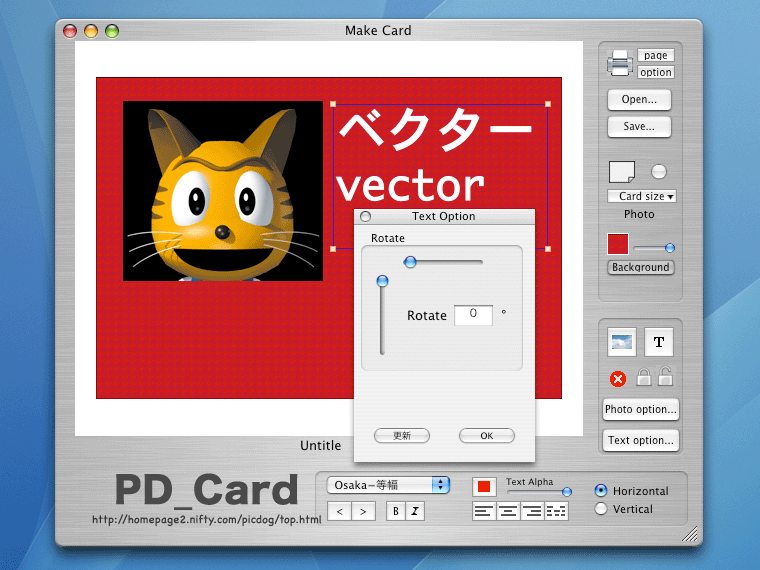Click the red text color swatch
760x570 pixels.
pyautogui.click(x=484, y=487)
